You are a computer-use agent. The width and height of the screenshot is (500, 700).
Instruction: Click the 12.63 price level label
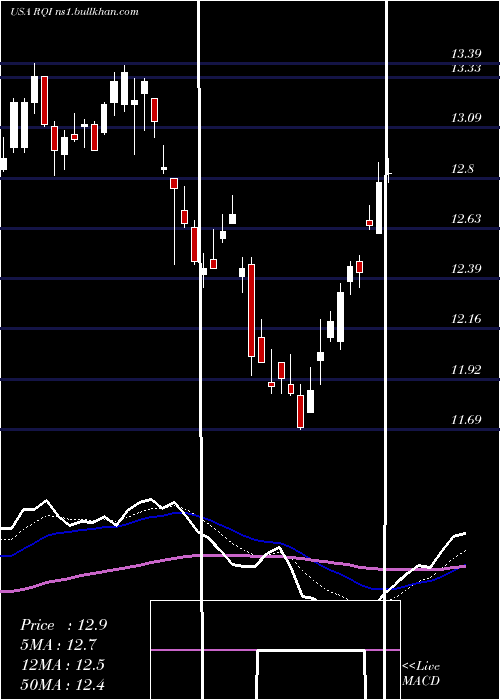(x=466, y=219)
